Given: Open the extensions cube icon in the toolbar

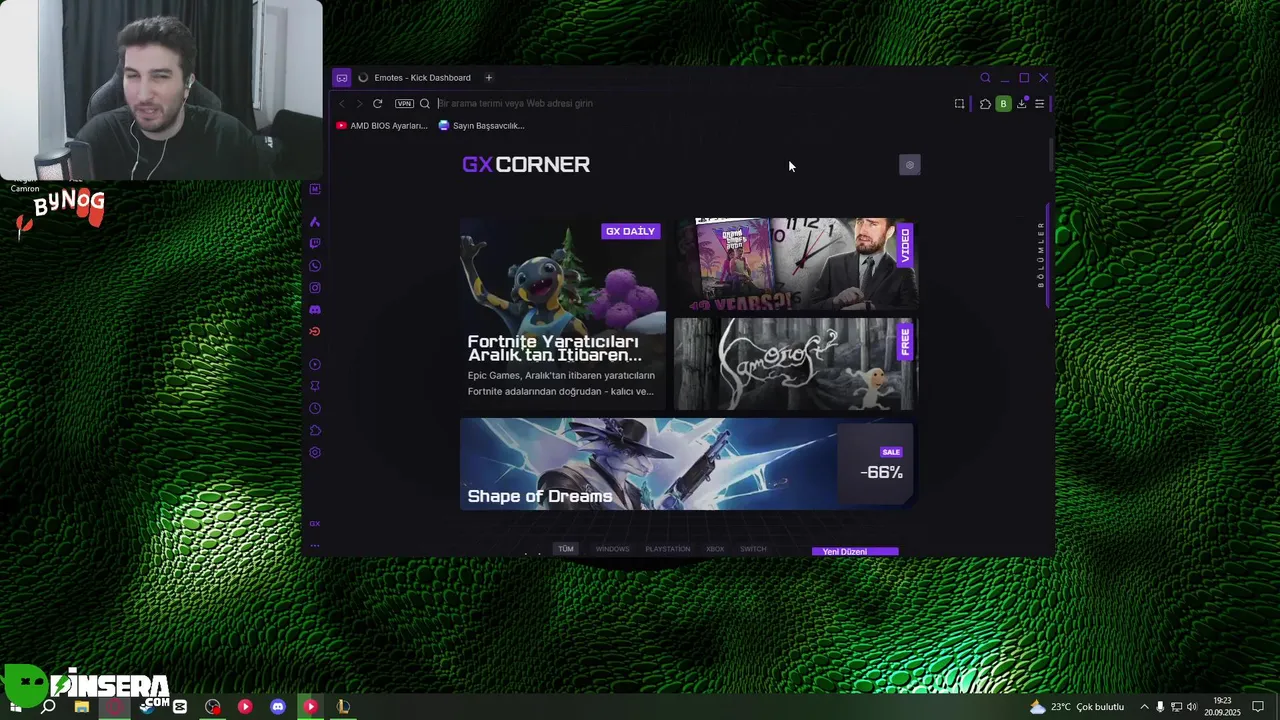Looking at the screenshot, I should (x=985, y=104).
